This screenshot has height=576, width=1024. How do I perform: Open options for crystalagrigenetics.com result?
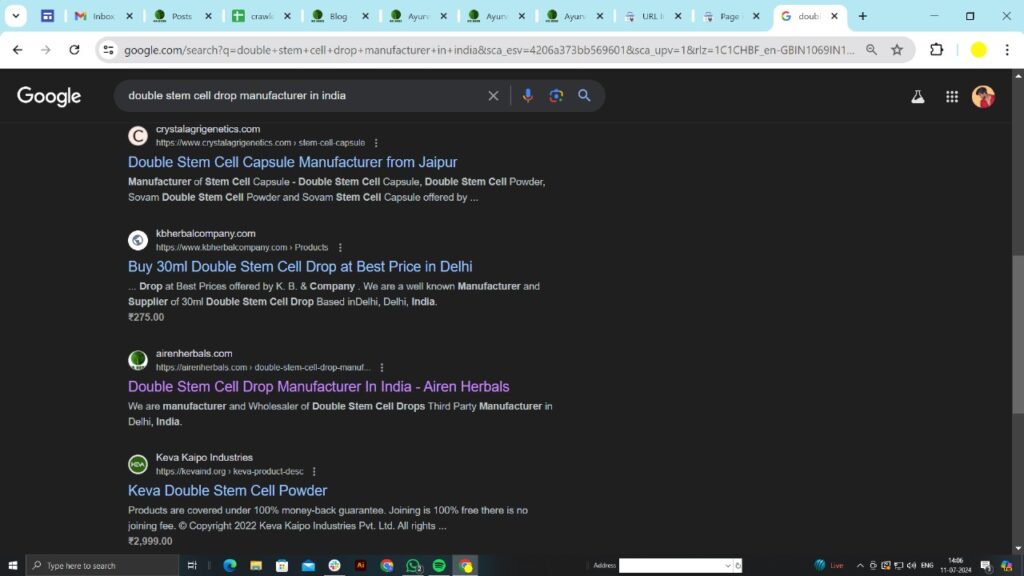tap(376, 142)
